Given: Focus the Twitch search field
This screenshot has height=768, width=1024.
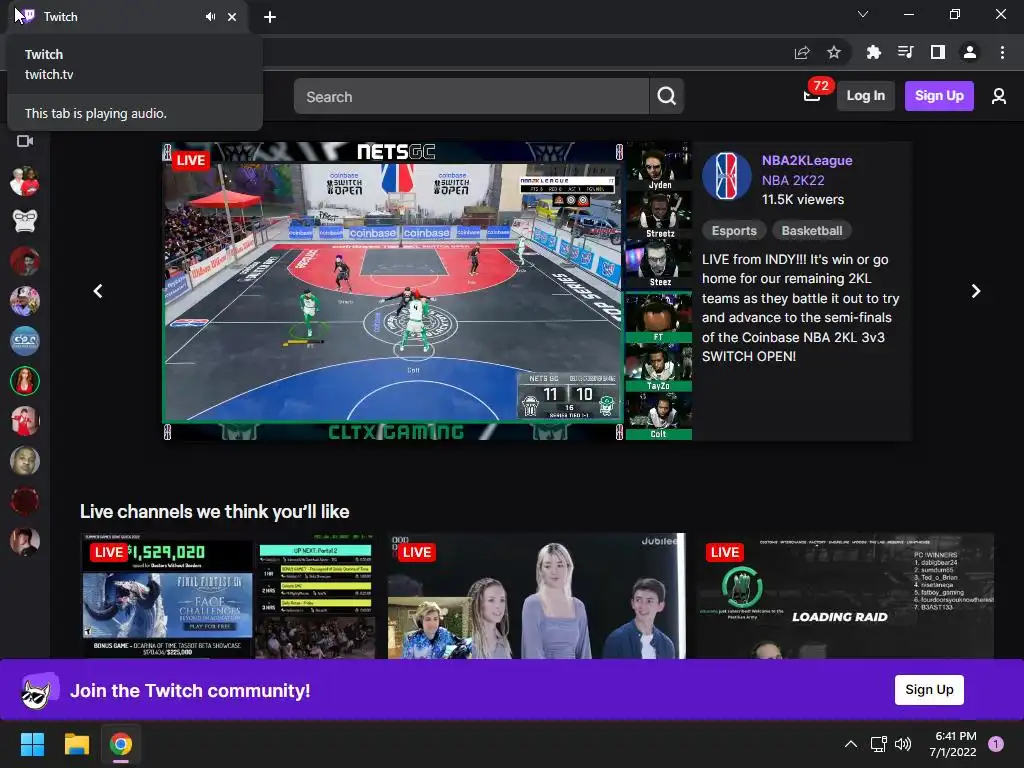Looking at the screenshot, I should click(472, 96).
